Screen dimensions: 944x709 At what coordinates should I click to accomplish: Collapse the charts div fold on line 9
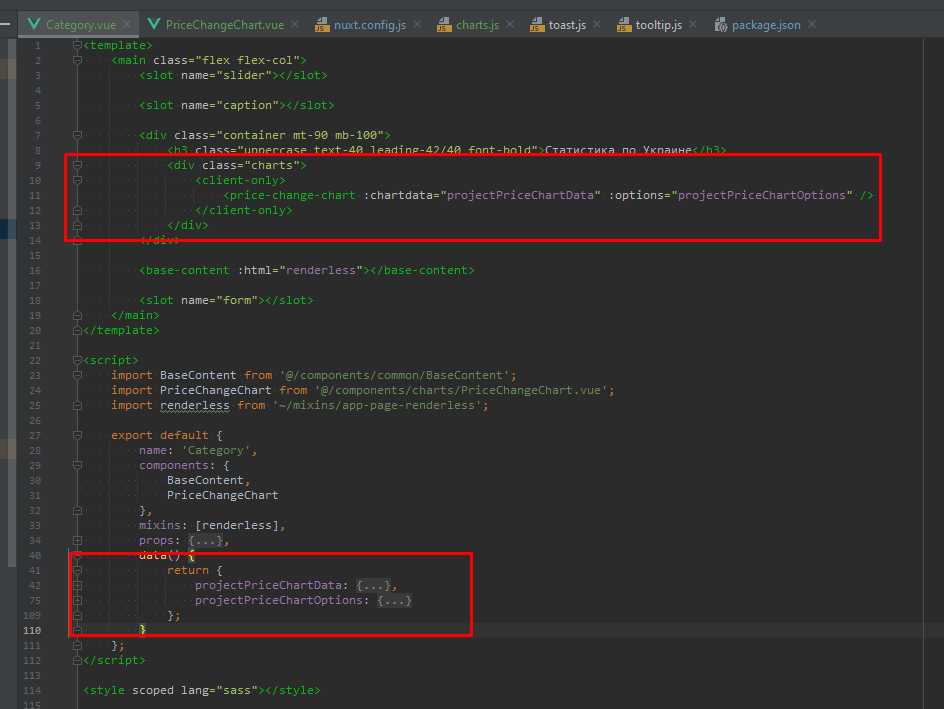coord(77,165)
